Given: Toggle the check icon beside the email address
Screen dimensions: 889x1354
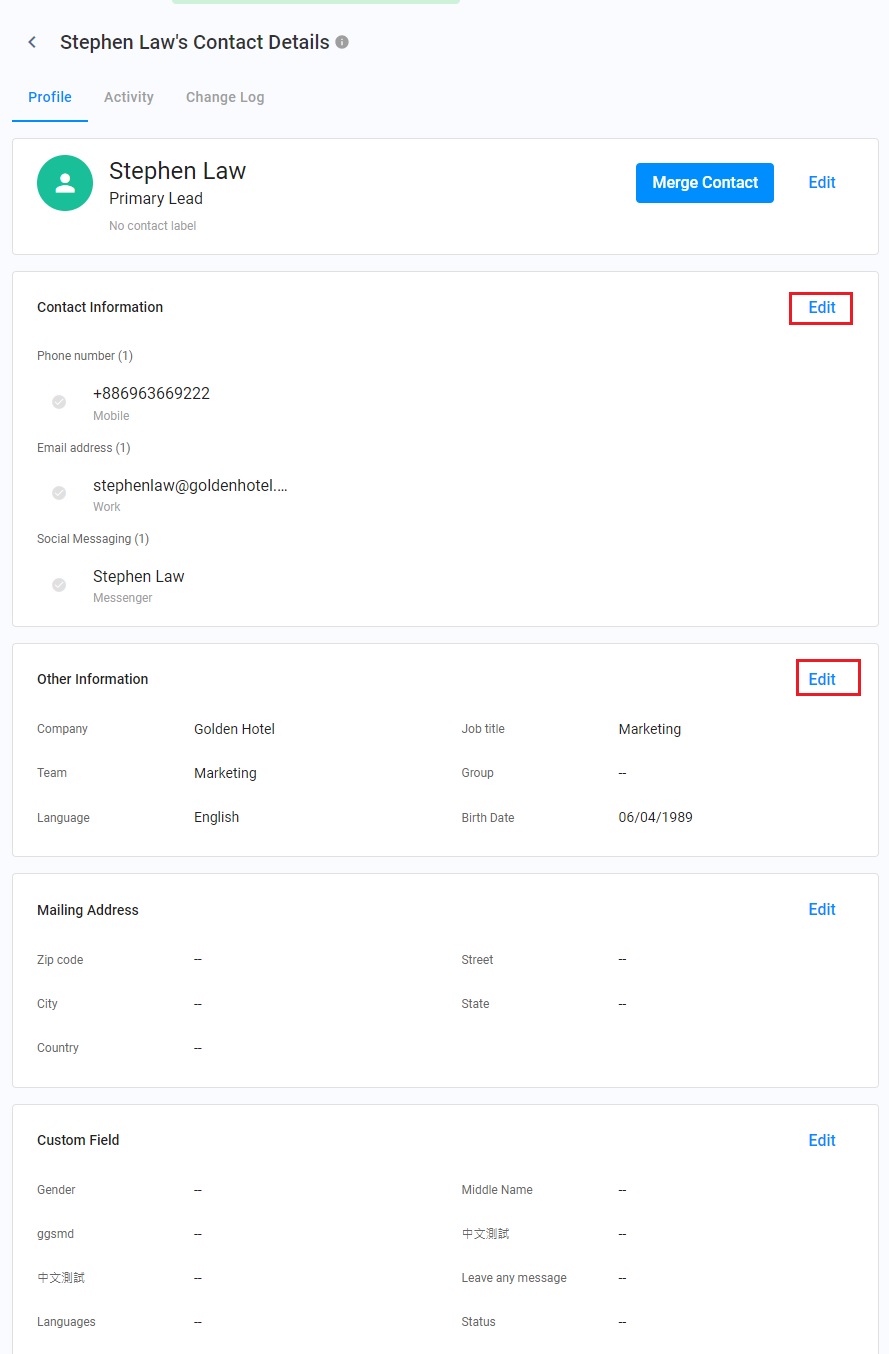Looking at the screenshot, I should point(59,493).
